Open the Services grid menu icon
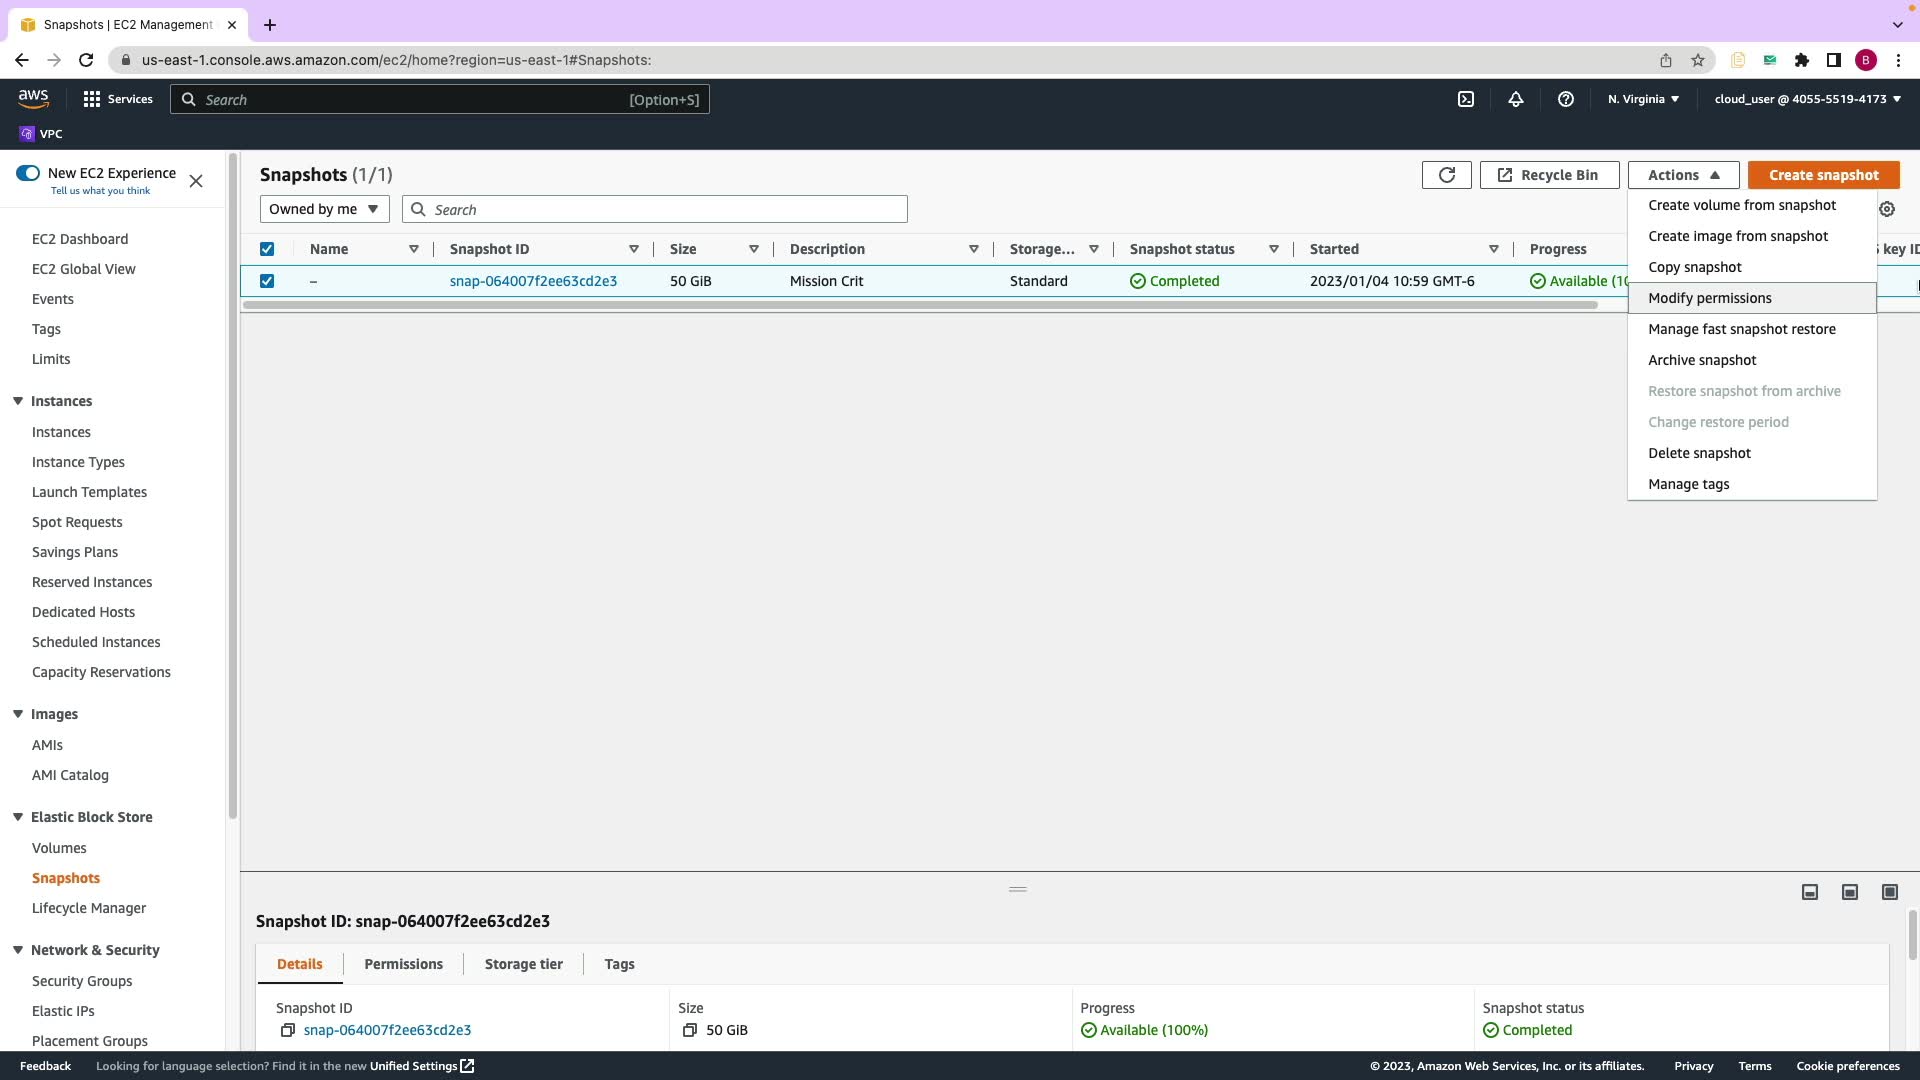Viewport: 1920px width, 1080px height. click(92, 99)
